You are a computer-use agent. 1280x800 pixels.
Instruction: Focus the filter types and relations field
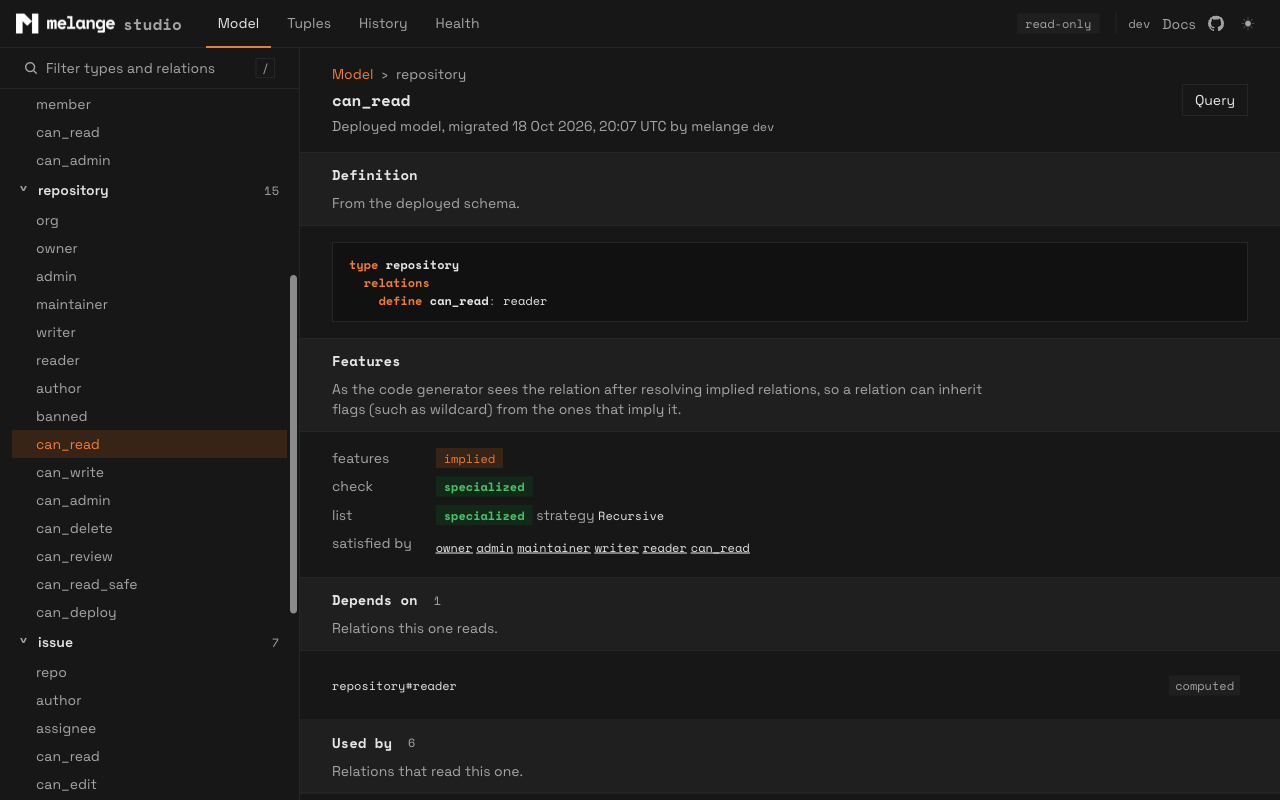150,68
